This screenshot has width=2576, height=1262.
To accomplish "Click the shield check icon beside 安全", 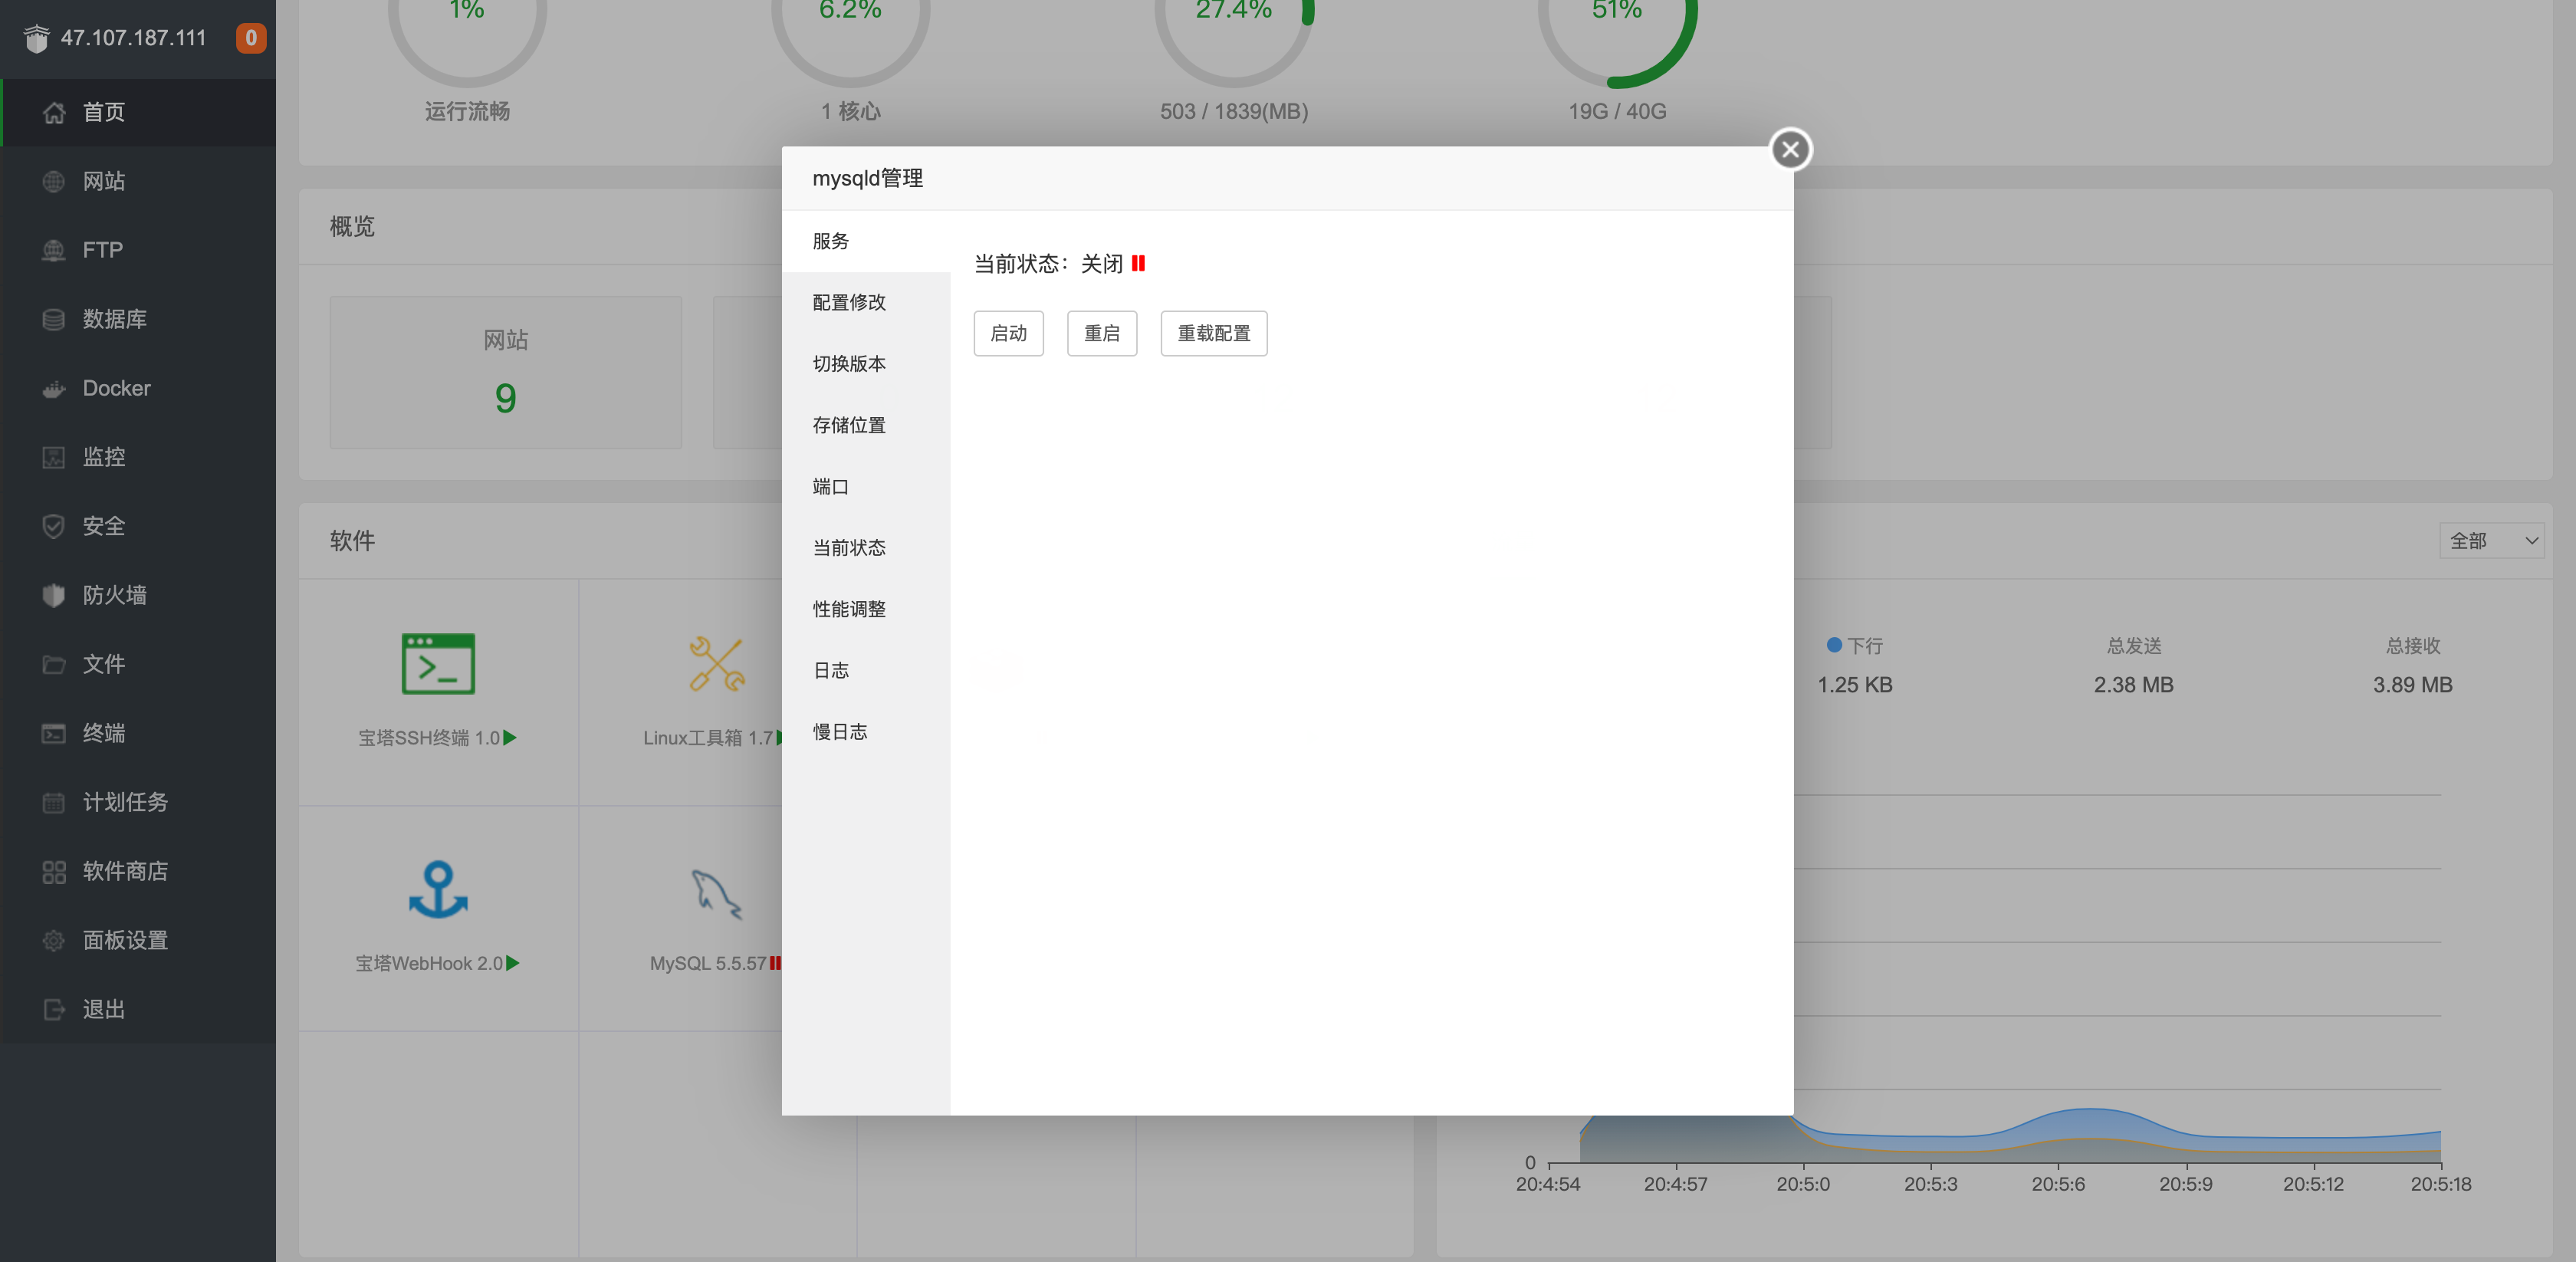I will [54, 526].
